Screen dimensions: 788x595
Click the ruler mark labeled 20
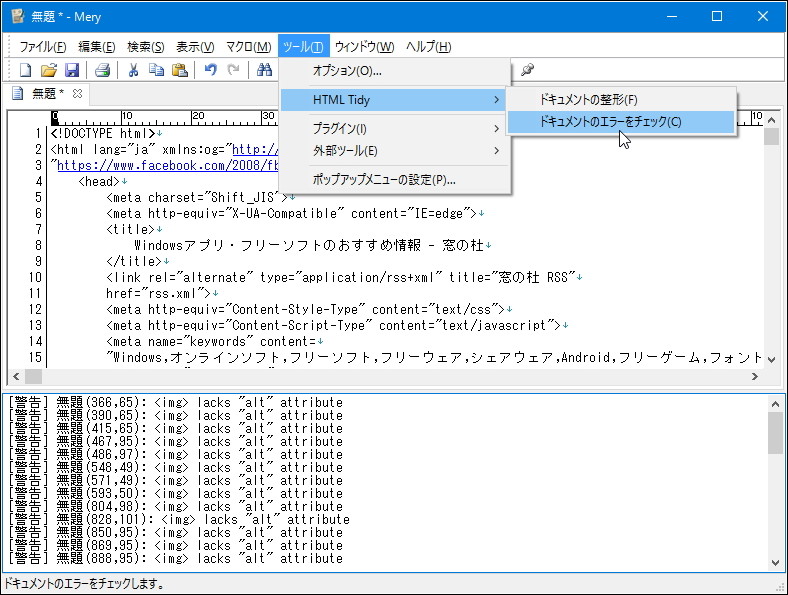[x=198, y=116]
